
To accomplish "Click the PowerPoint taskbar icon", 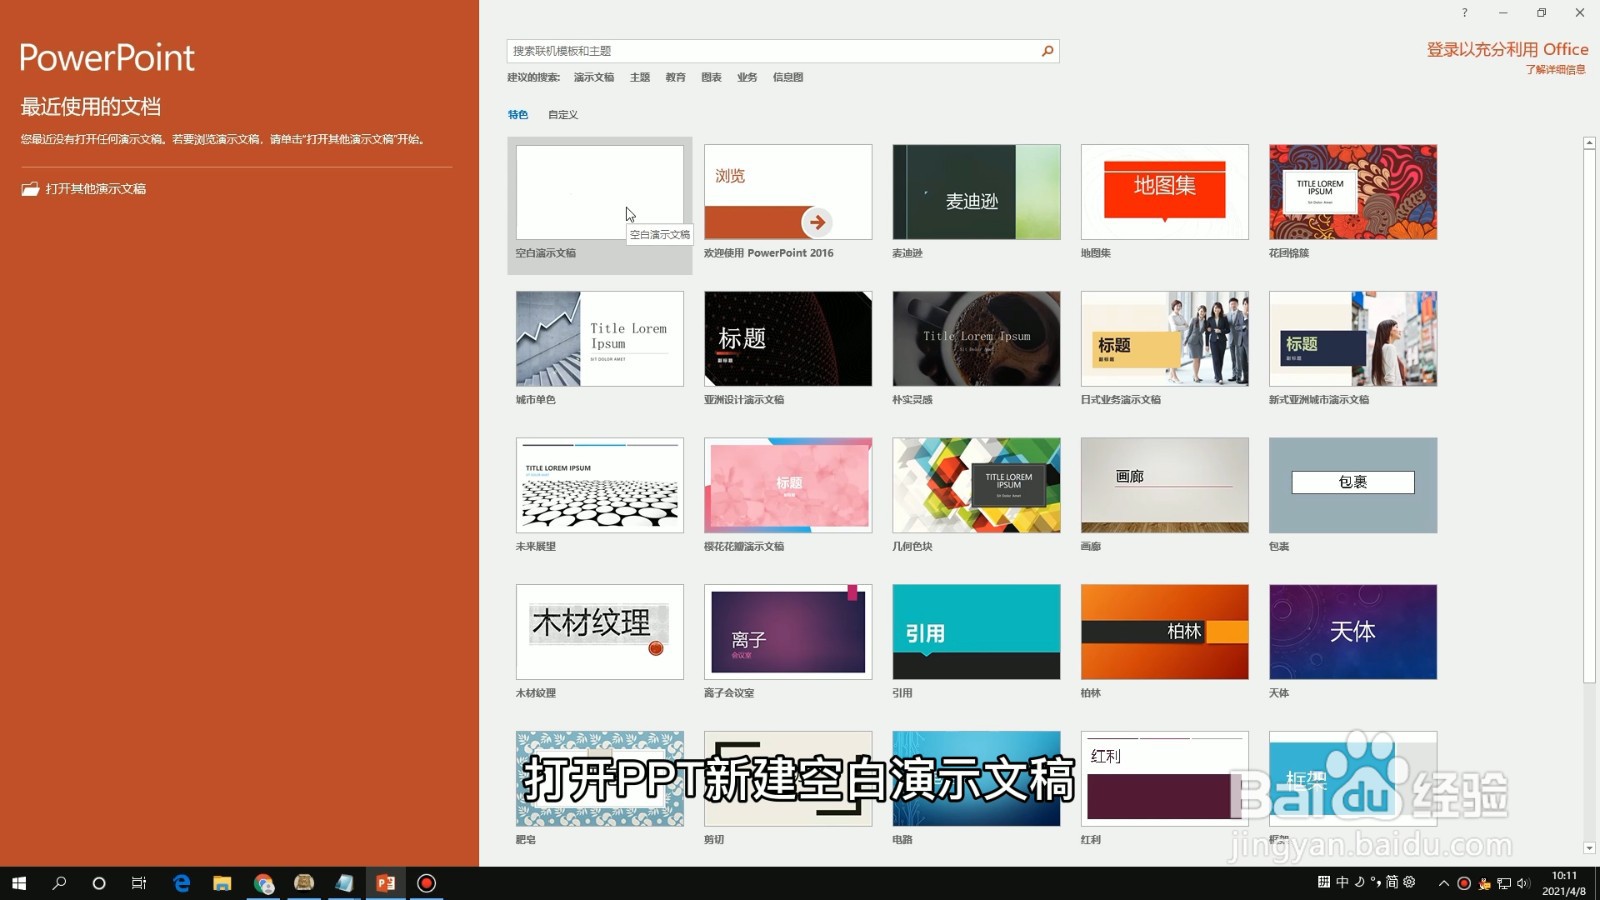I will 385,883.
